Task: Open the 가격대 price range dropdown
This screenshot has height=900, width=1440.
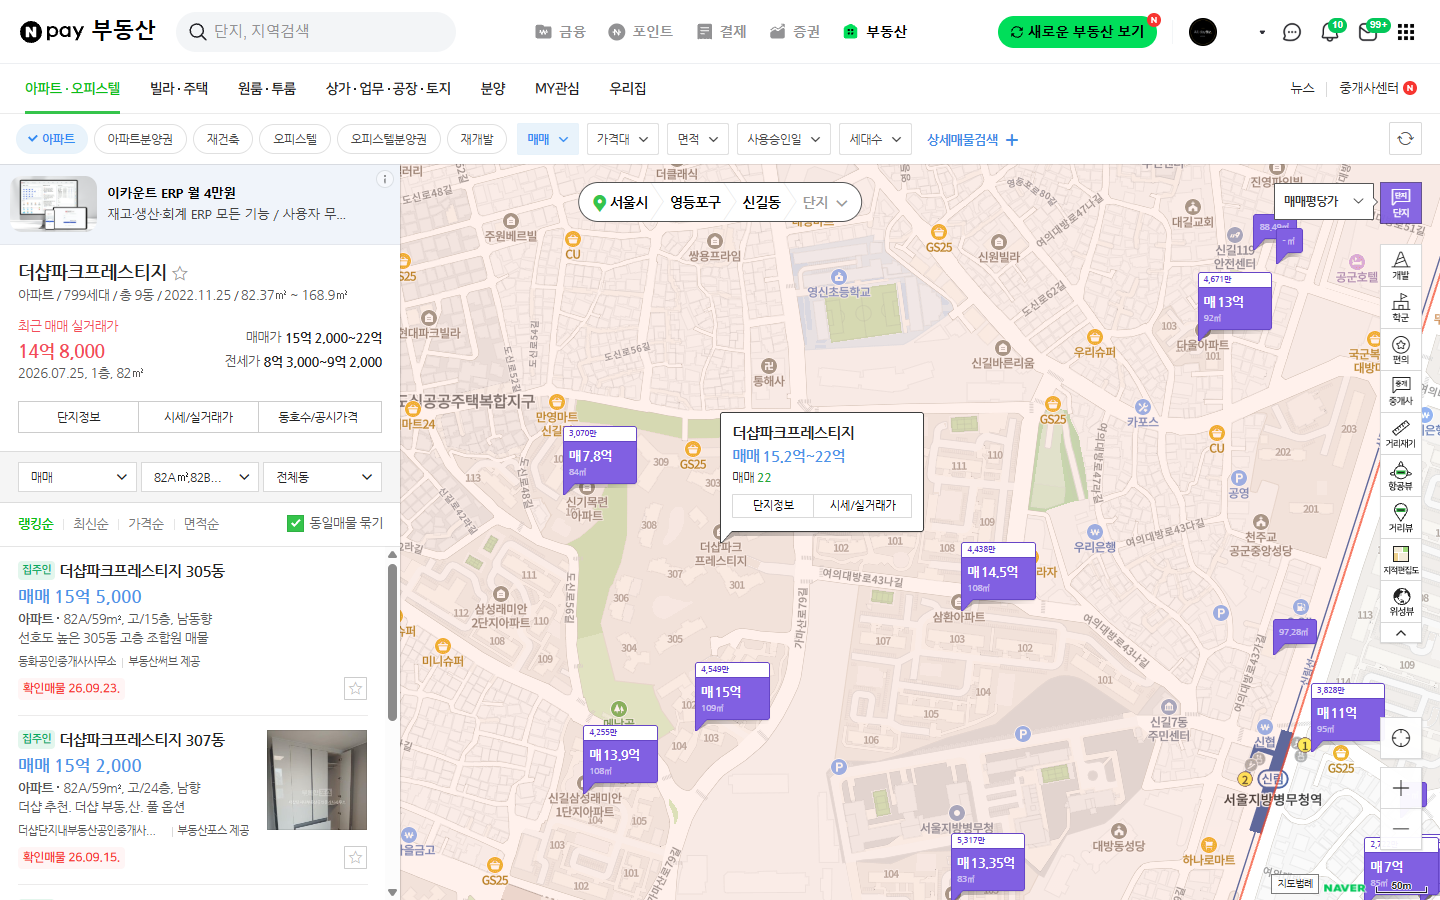Action: [622, 139]
